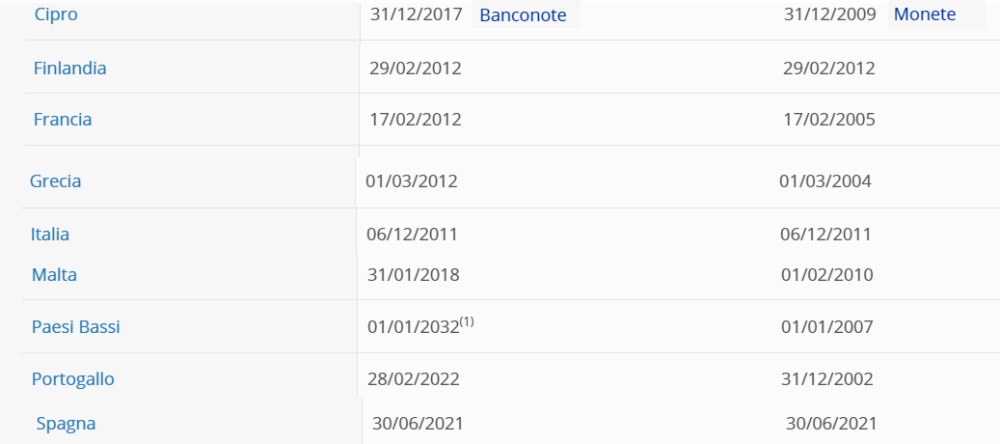
Task: Click the Malta link
Action: (x=54, y=274)
